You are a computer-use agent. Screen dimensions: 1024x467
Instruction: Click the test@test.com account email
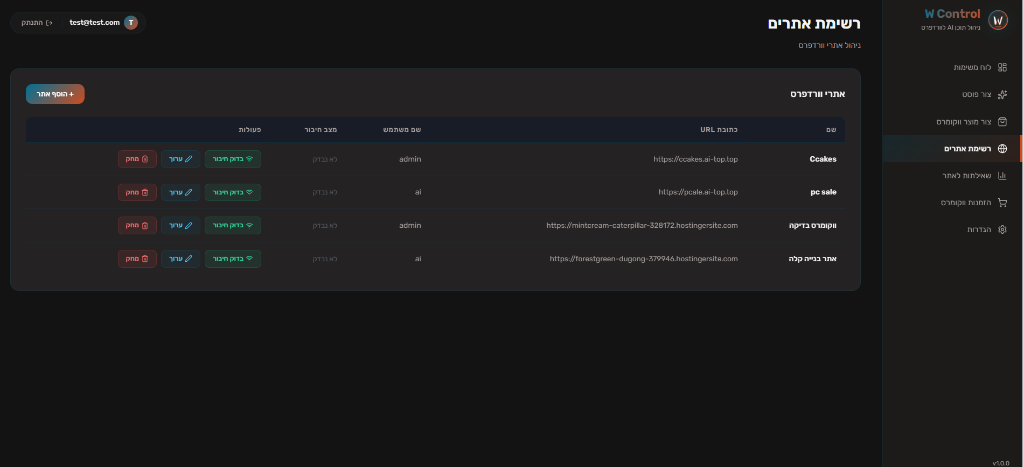pyautogui.click(x=95, y=23)
